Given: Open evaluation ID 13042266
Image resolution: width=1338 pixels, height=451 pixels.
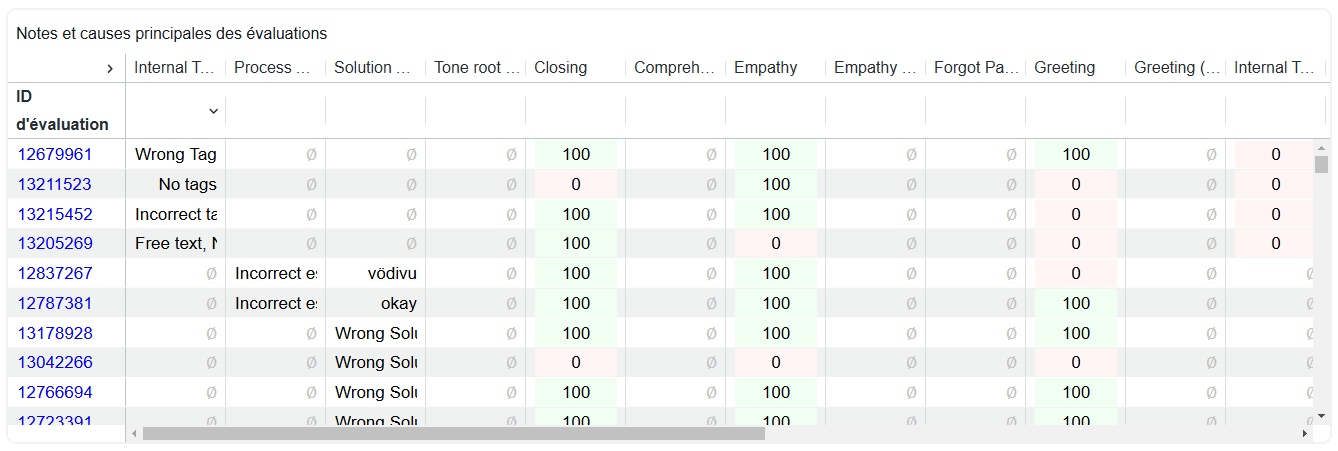Looking at the screenshot, I should 55,362.
